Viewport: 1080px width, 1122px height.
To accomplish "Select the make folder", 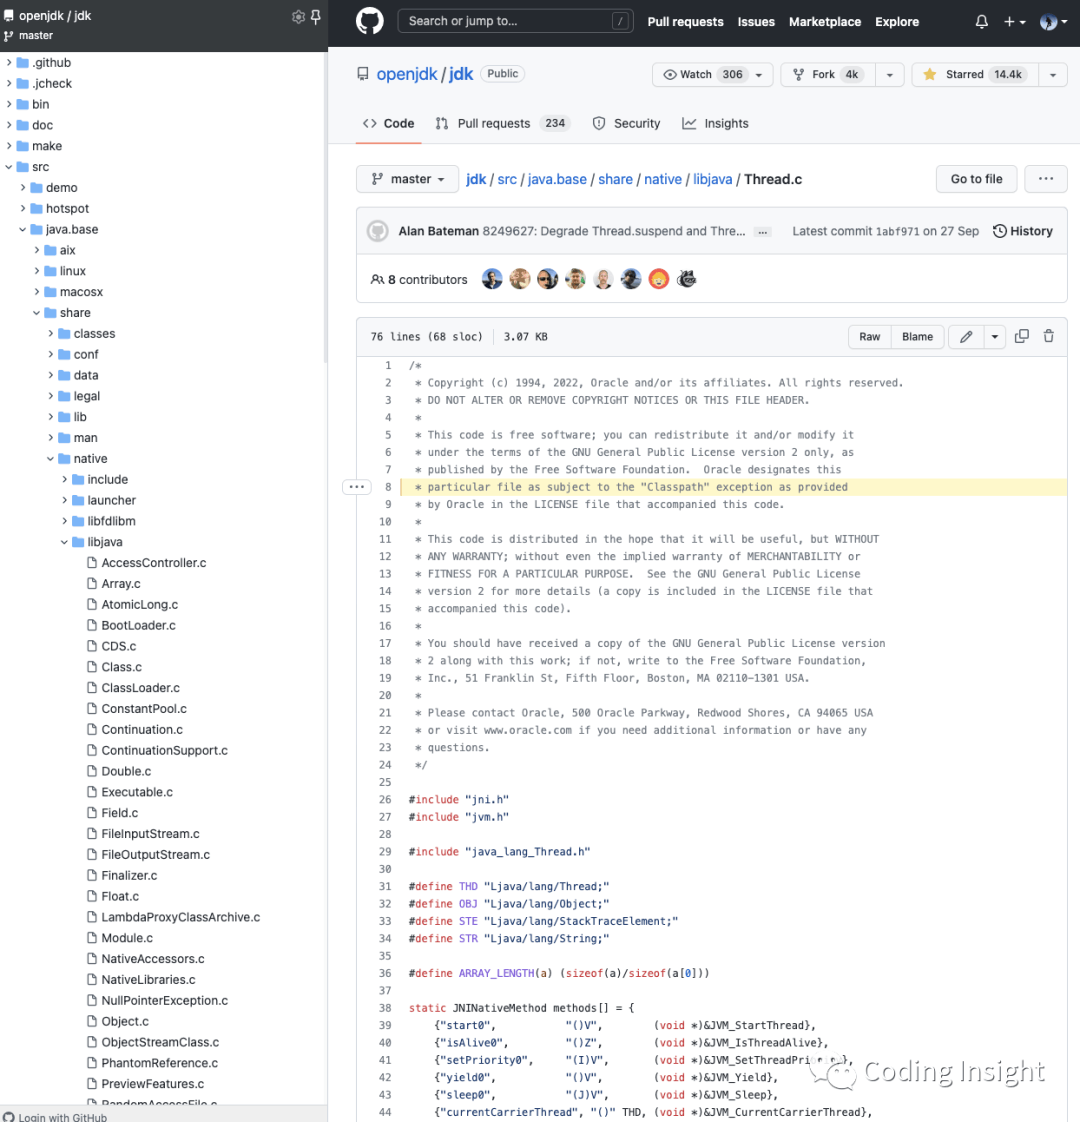I will [47, 146].
